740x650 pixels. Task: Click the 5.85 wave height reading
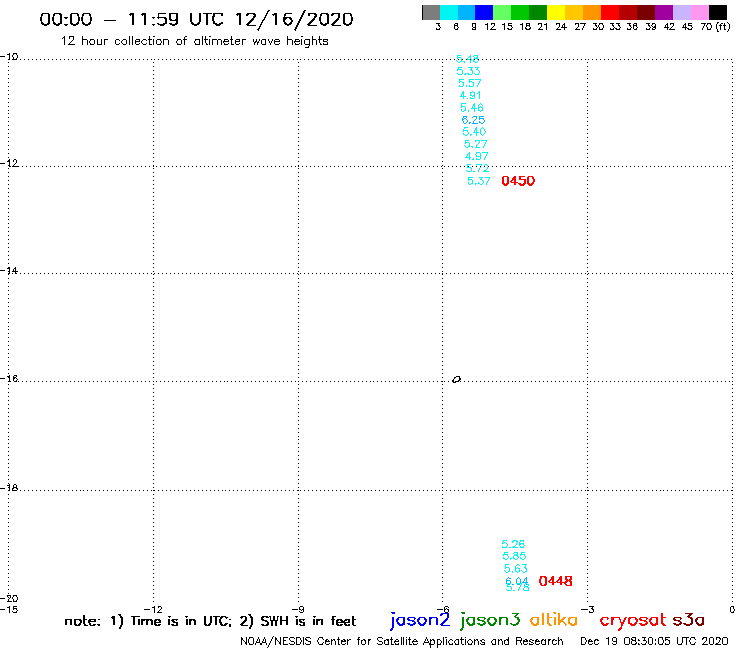pyautogui.click(x=514, y=557)
